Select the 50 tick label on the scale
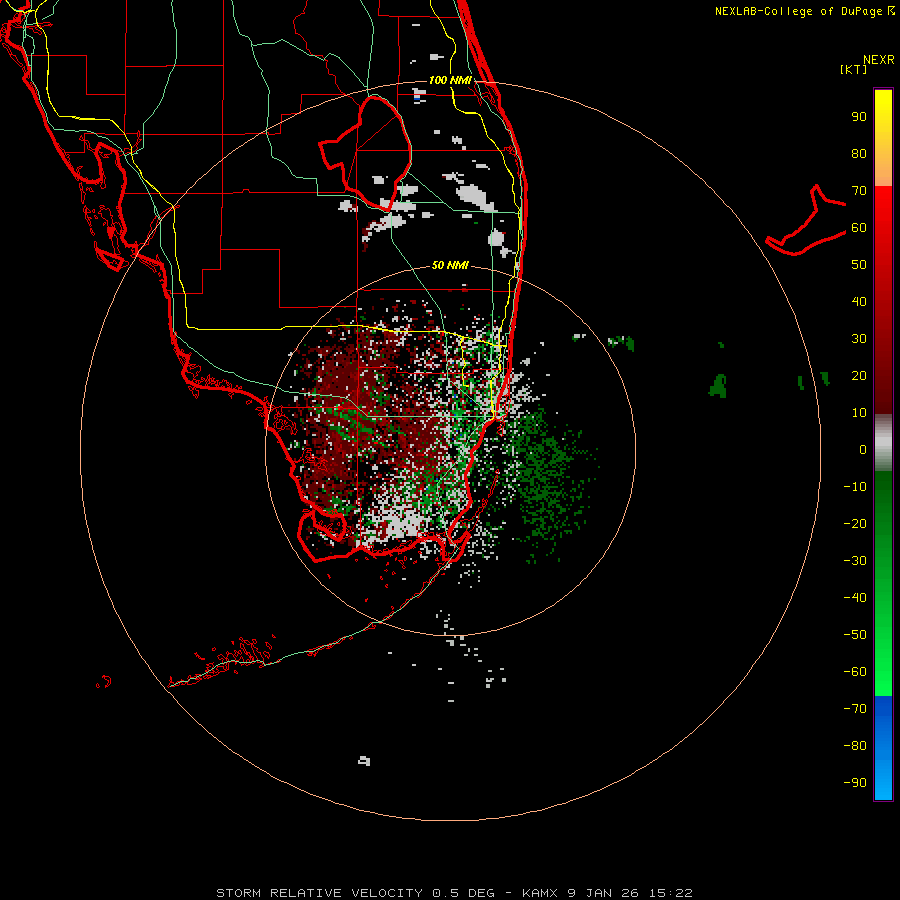 859,265
